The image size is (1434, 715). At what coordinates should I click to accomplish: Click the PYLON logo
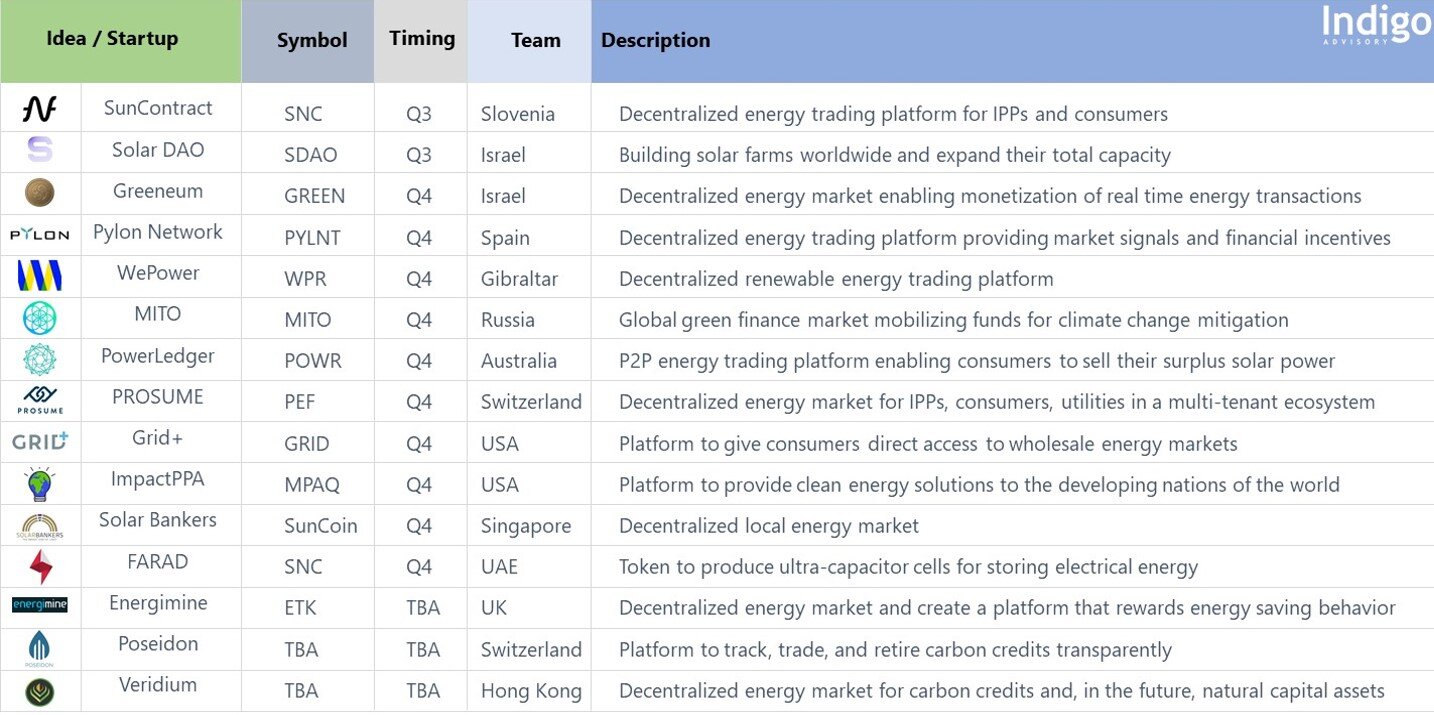pos(39,235)
